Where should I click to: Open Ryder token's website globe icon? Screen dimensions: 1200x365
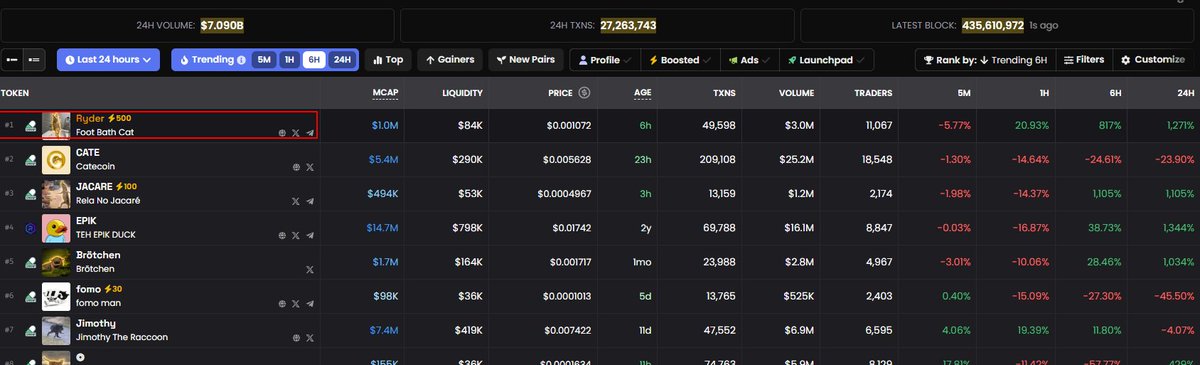(x=283, y=132)
